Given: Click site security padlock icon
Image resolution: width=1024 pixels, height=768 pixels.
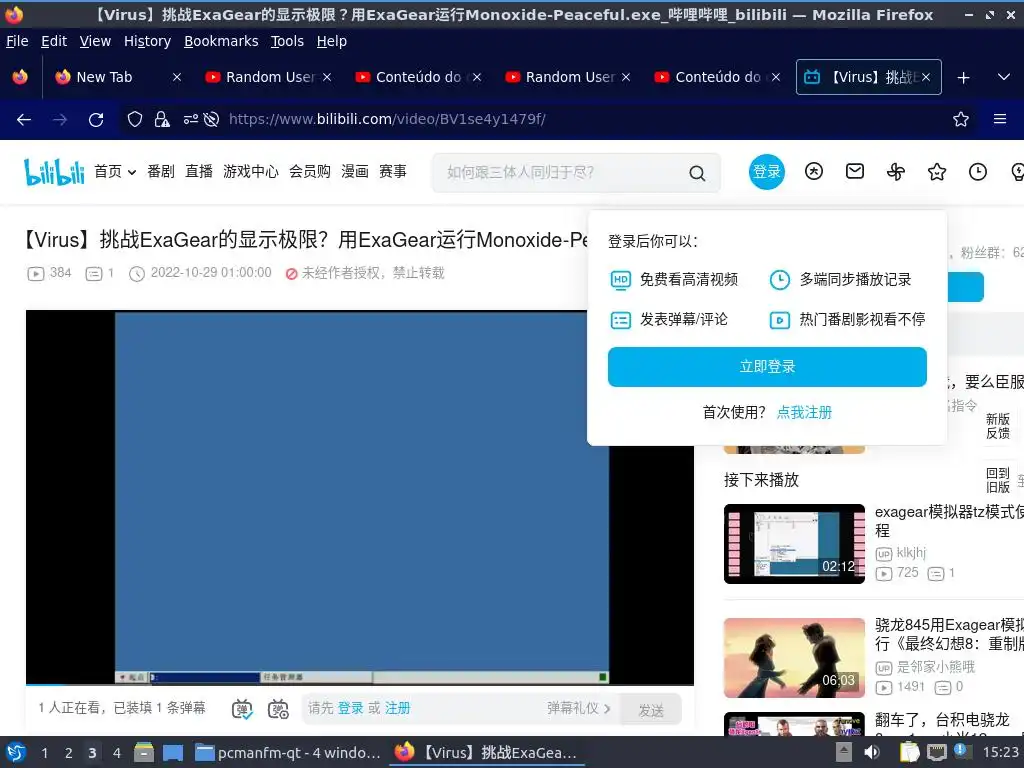Looking at the screenshot, I should (x=161, y=119).
